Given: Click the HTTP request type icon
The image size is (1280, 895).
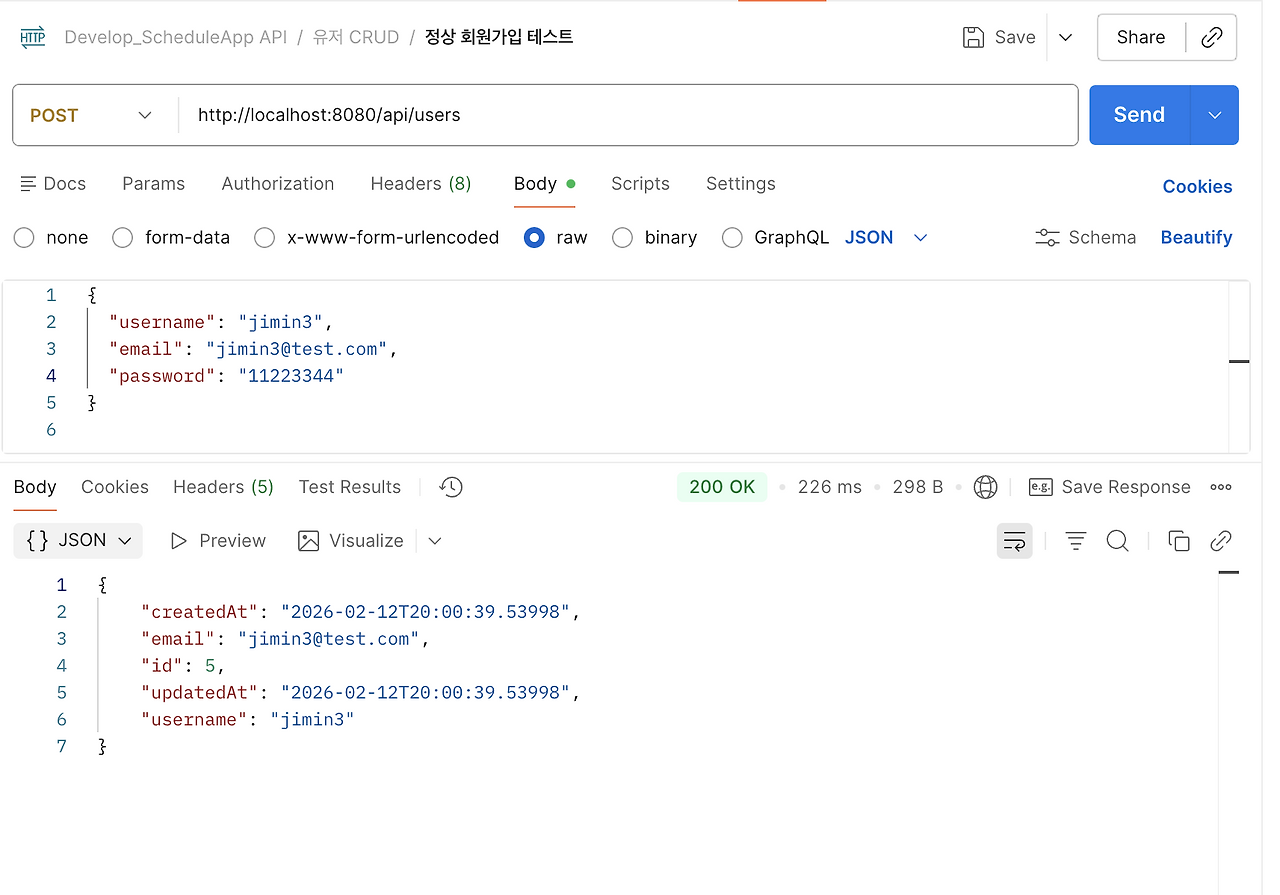Looking at the screenshot, I should click(x=33, y=38).
